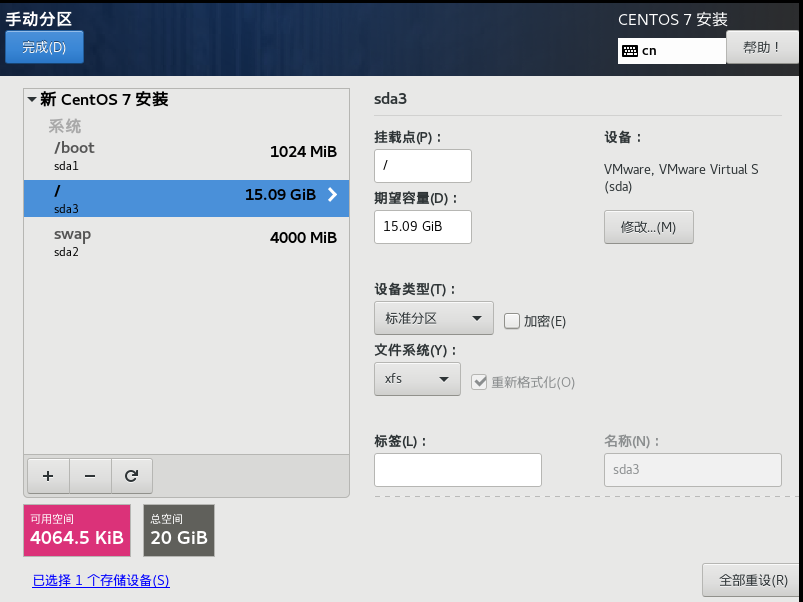Click the 4000 MiB size of swap
Viewport: 803px width, 602px height.
pos(303,238)
